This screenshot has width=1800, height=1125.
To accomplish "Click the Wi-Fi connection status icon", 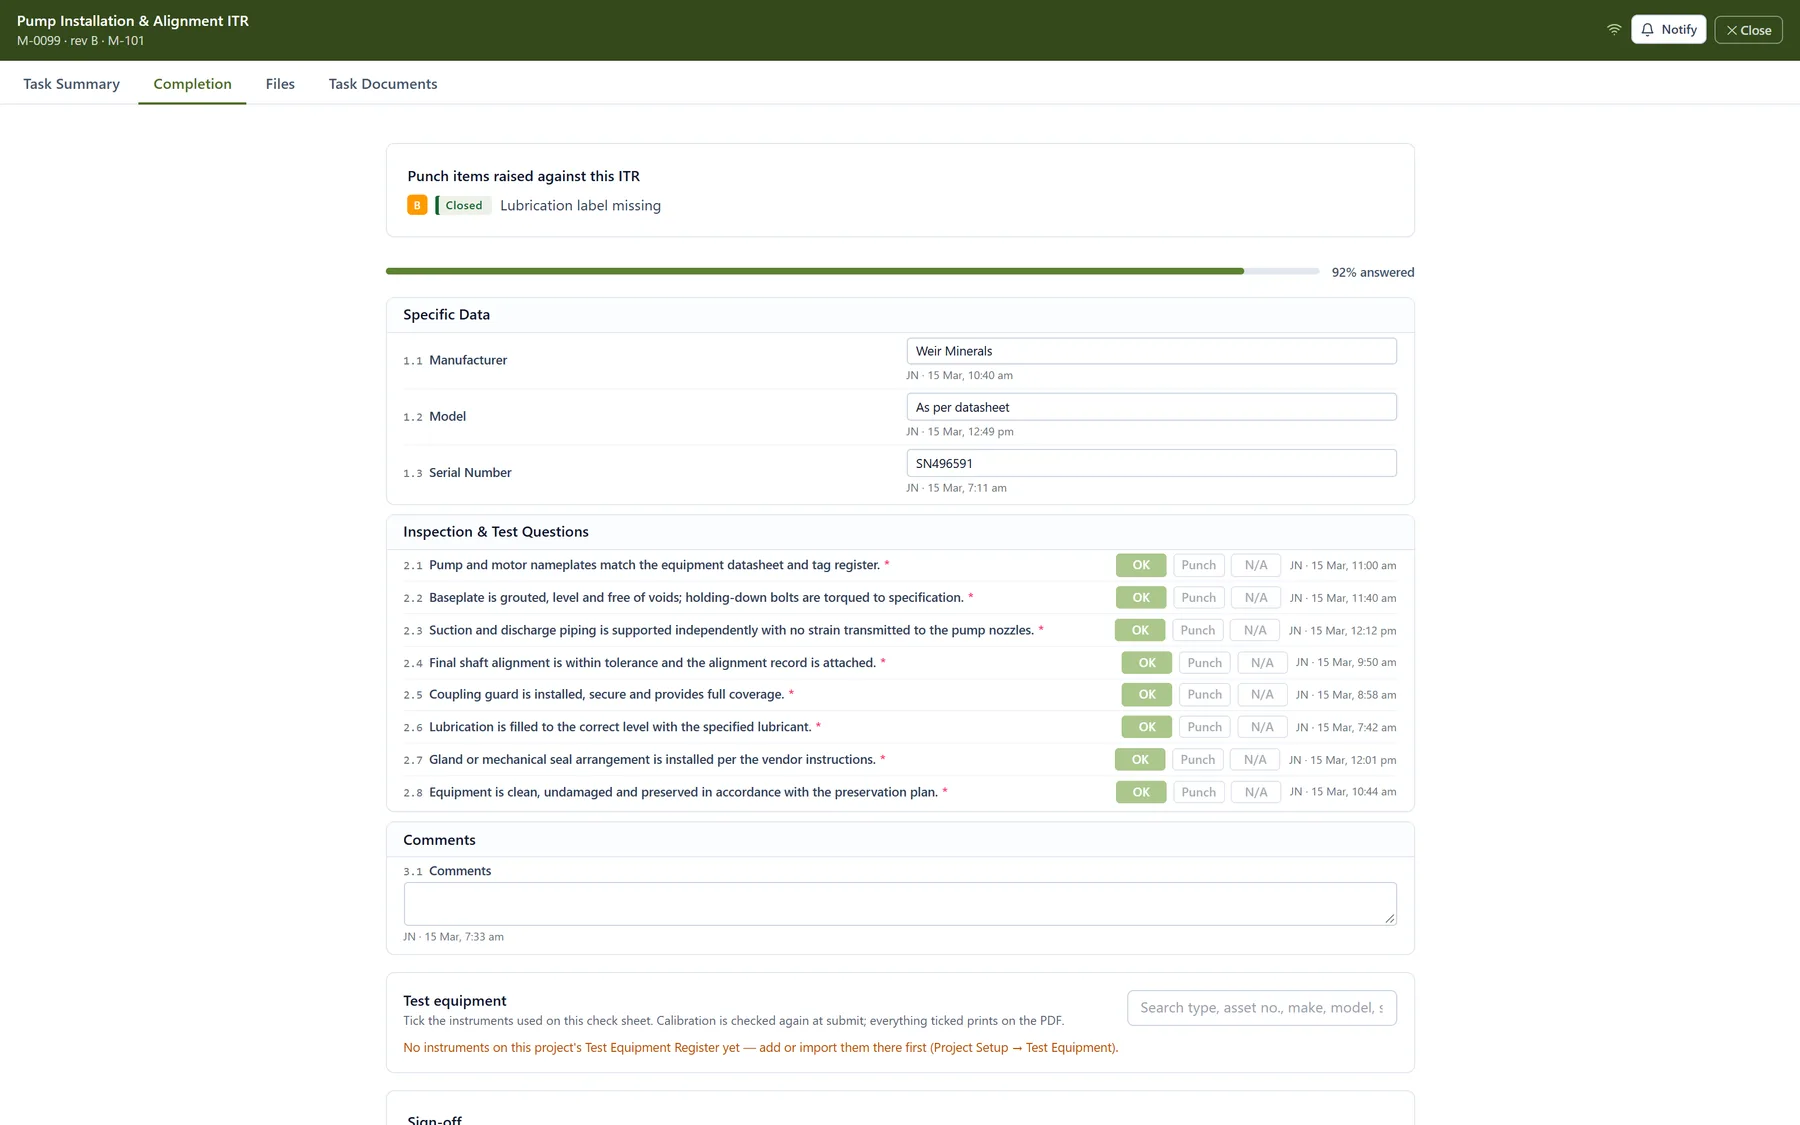I will [1614, 30].
